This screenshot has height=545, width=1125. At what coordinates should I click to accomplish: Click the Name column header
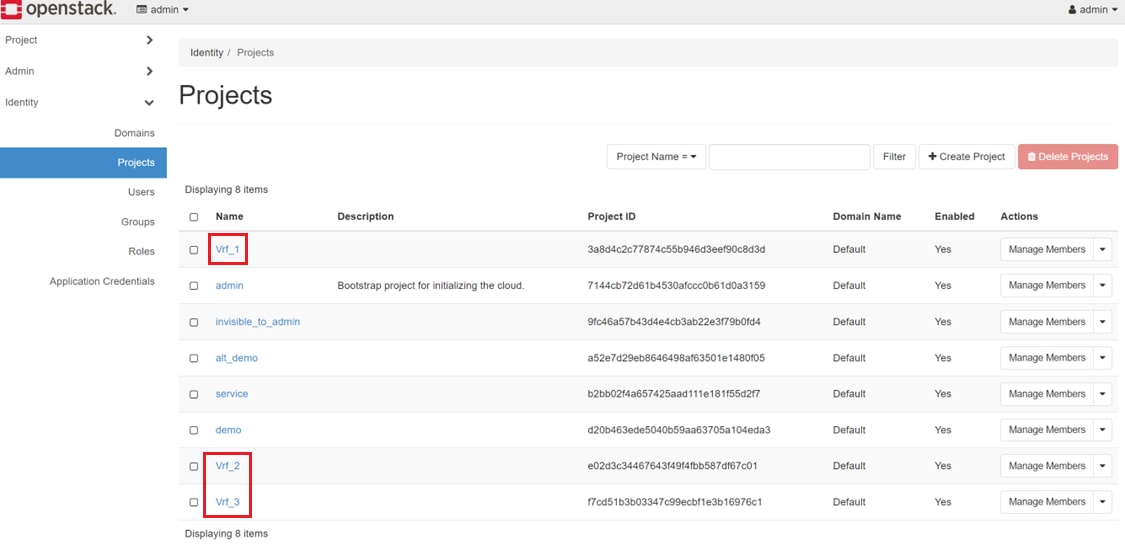coord(230,217)
